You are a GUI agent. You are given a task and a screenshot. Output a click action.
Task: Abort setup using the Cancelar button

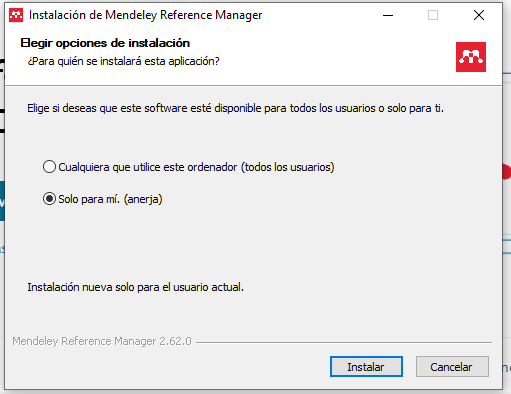(452, 367)
